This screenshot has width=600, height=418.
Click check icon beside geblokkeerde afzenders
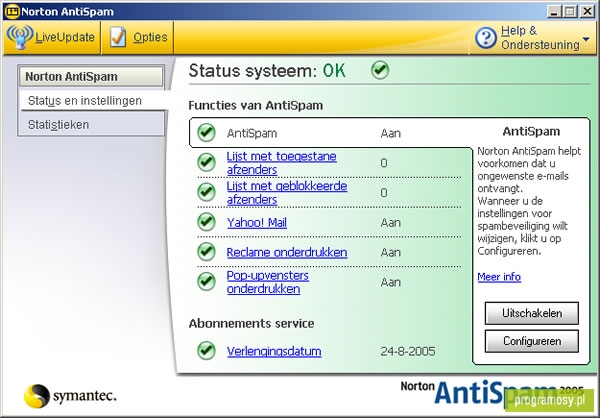[206, 192]
